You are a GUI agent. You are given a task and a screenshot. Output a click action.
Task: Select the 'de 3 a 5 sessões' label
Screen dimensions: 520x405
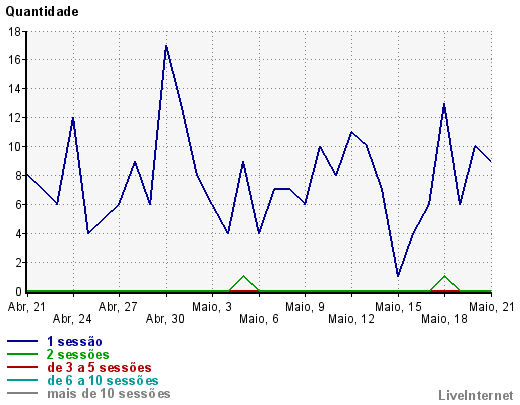tap(99, 367)
